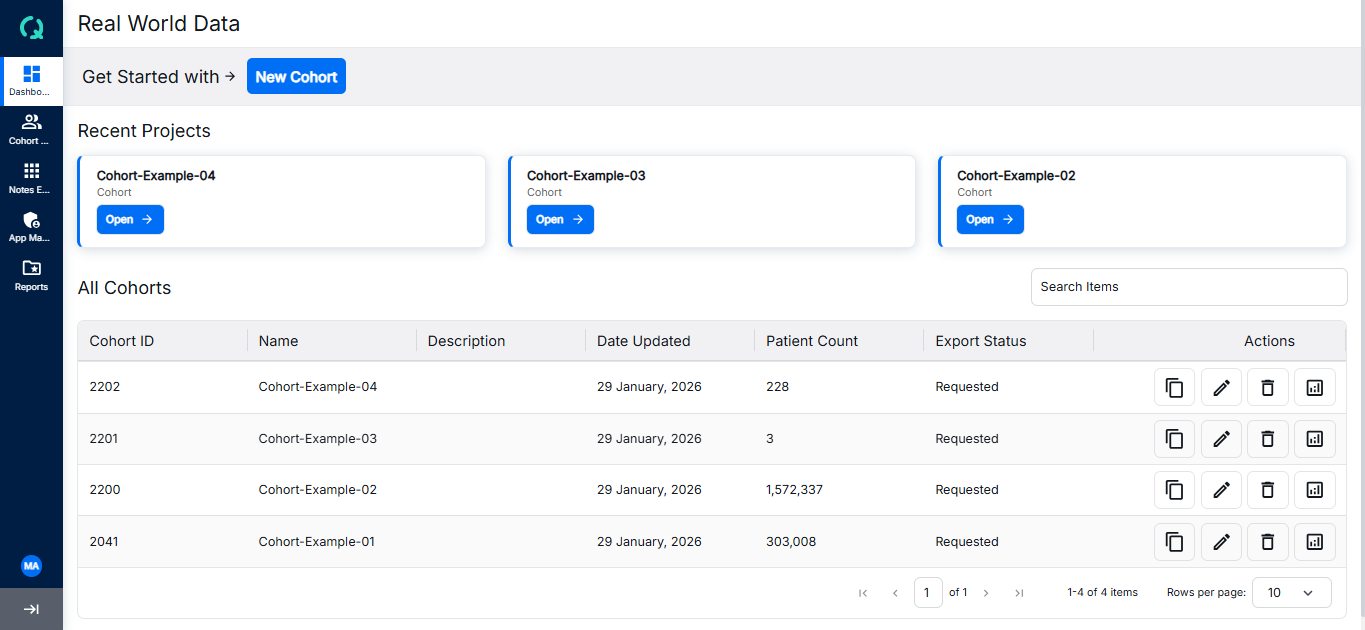Sort by the Patient Count column header
This screenshot has width=1365, height=630.
(812, 341)
